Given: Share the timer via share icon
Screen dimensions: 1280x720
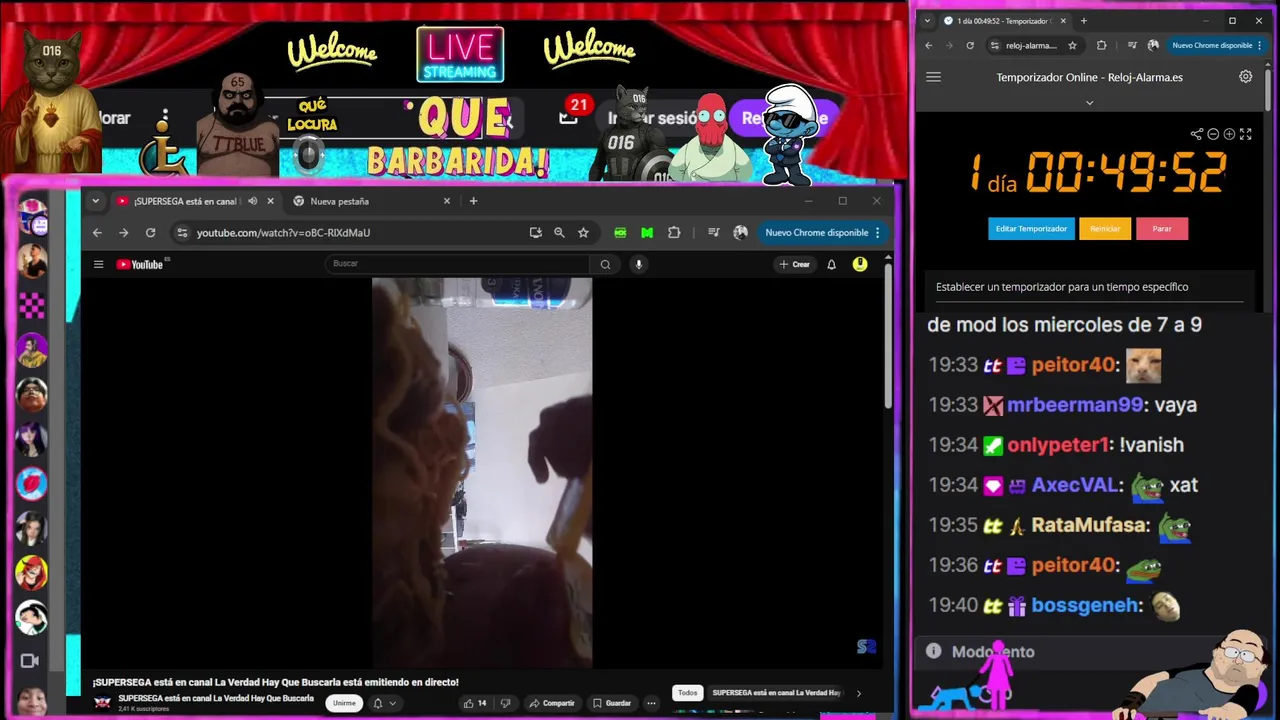Looking at the screenshot, I should 1196,134.
